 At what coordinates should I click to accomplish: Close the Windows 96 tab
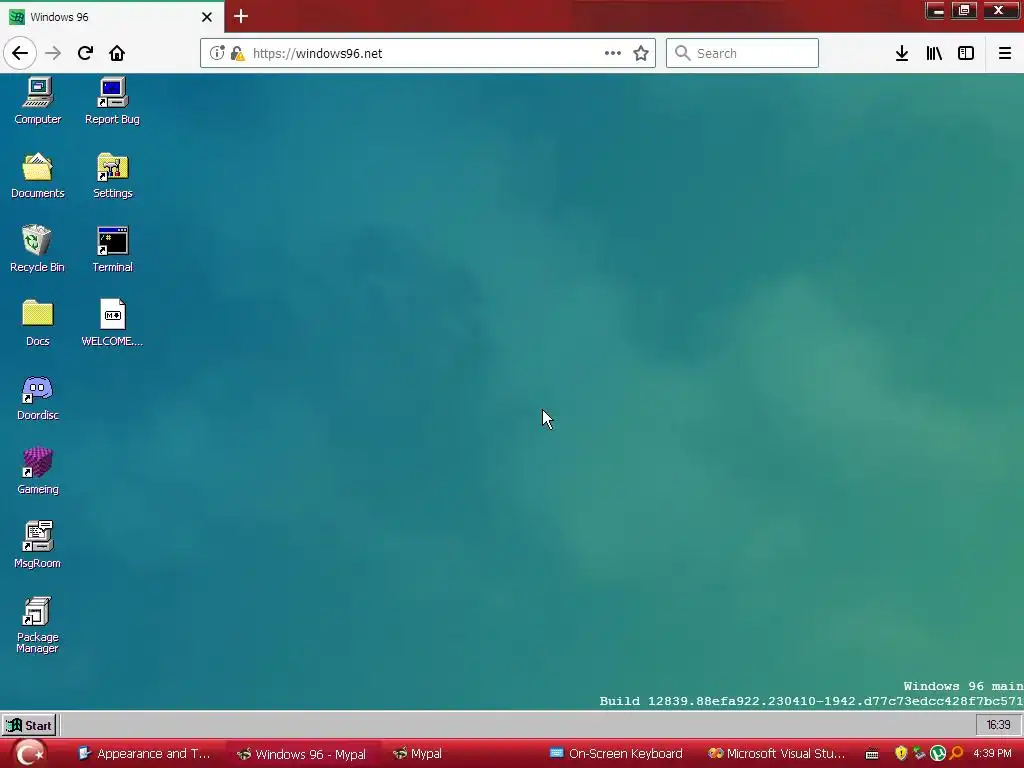pyautogui.click(x=207, y=17)
